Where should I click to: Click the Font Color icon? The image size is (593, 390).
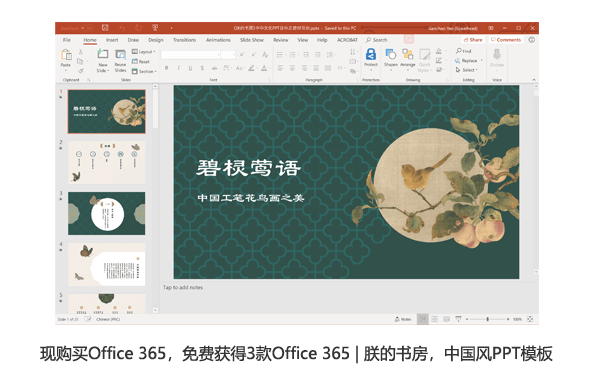pyautogui.click(x=264, y=68)
